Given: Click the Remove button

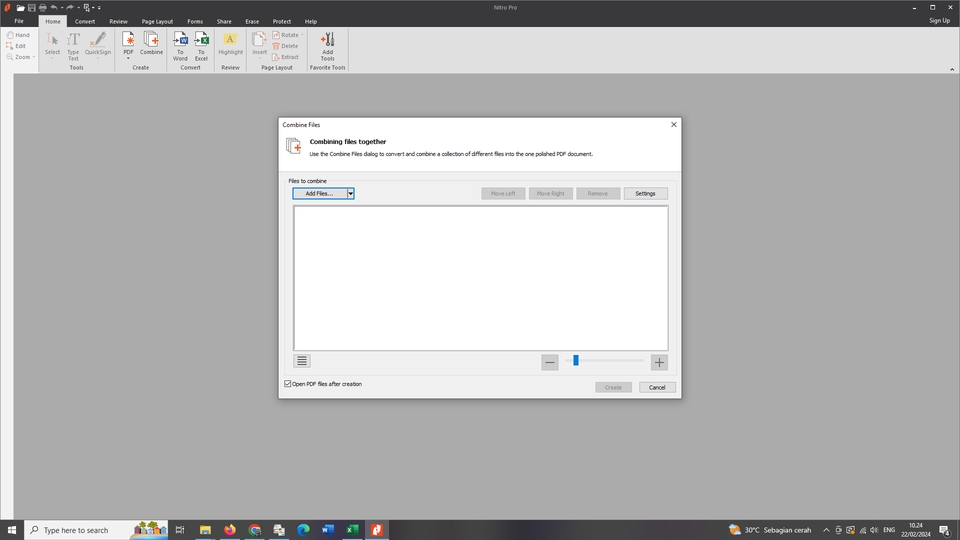Looking at the screenshot, I should point(598,193).
